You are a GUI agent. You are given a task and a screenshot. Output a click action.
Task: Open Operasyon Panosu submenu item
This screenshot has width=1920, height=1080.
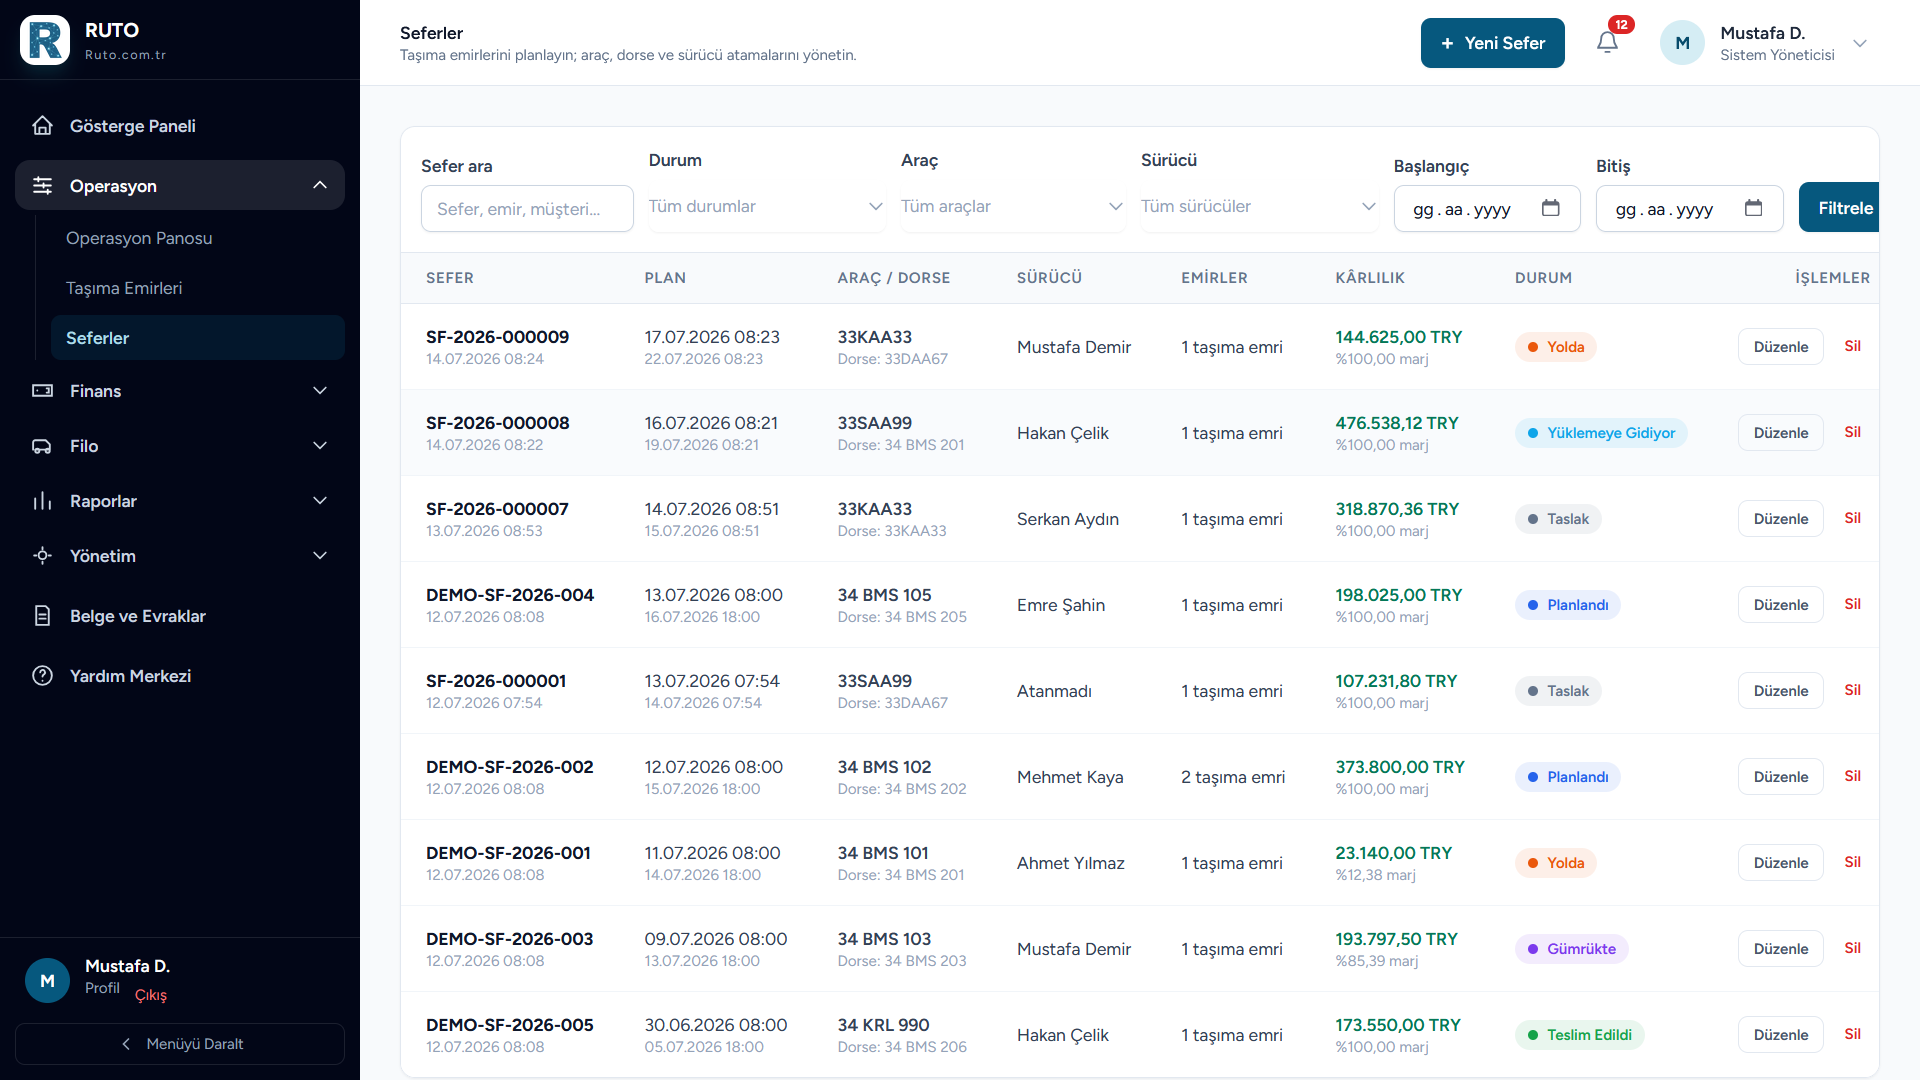point(139,238)
